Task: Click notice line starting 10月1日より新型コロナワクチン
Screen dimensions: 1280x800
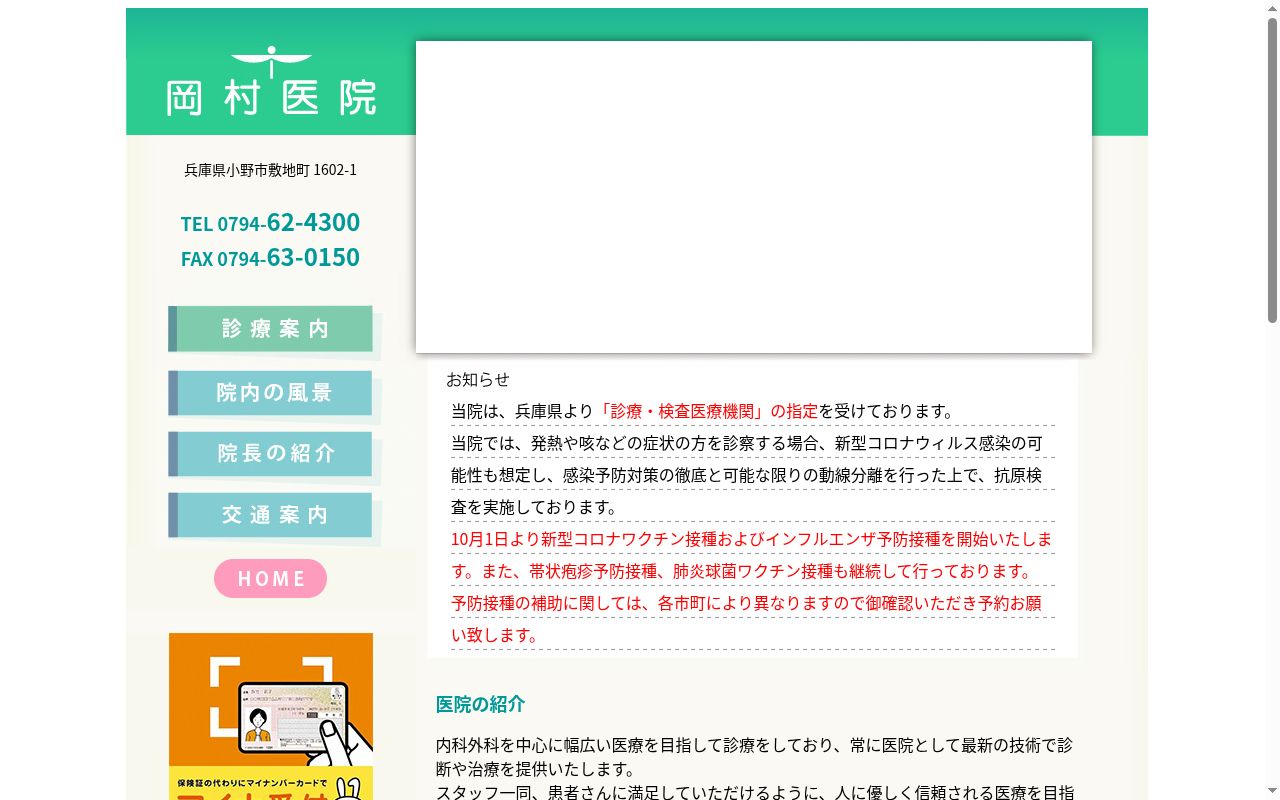Action: [x=752, y=555]
